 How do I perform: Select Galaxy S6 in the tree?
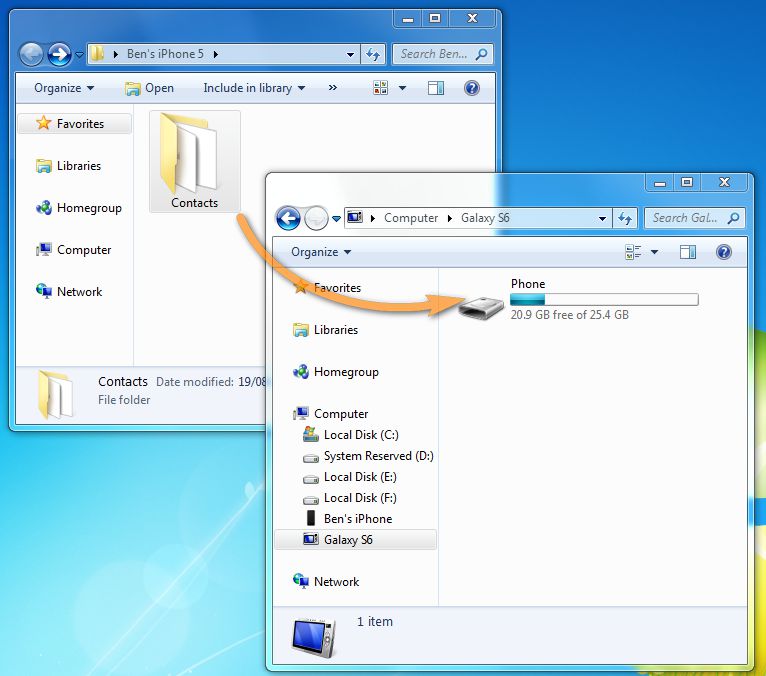[356, 540]
